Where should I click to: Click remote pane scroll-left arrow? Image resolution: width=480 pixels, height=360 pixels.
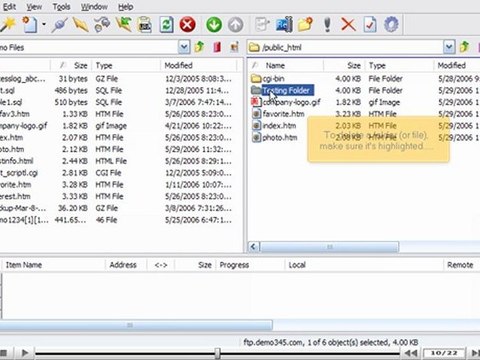coord(254,247)
